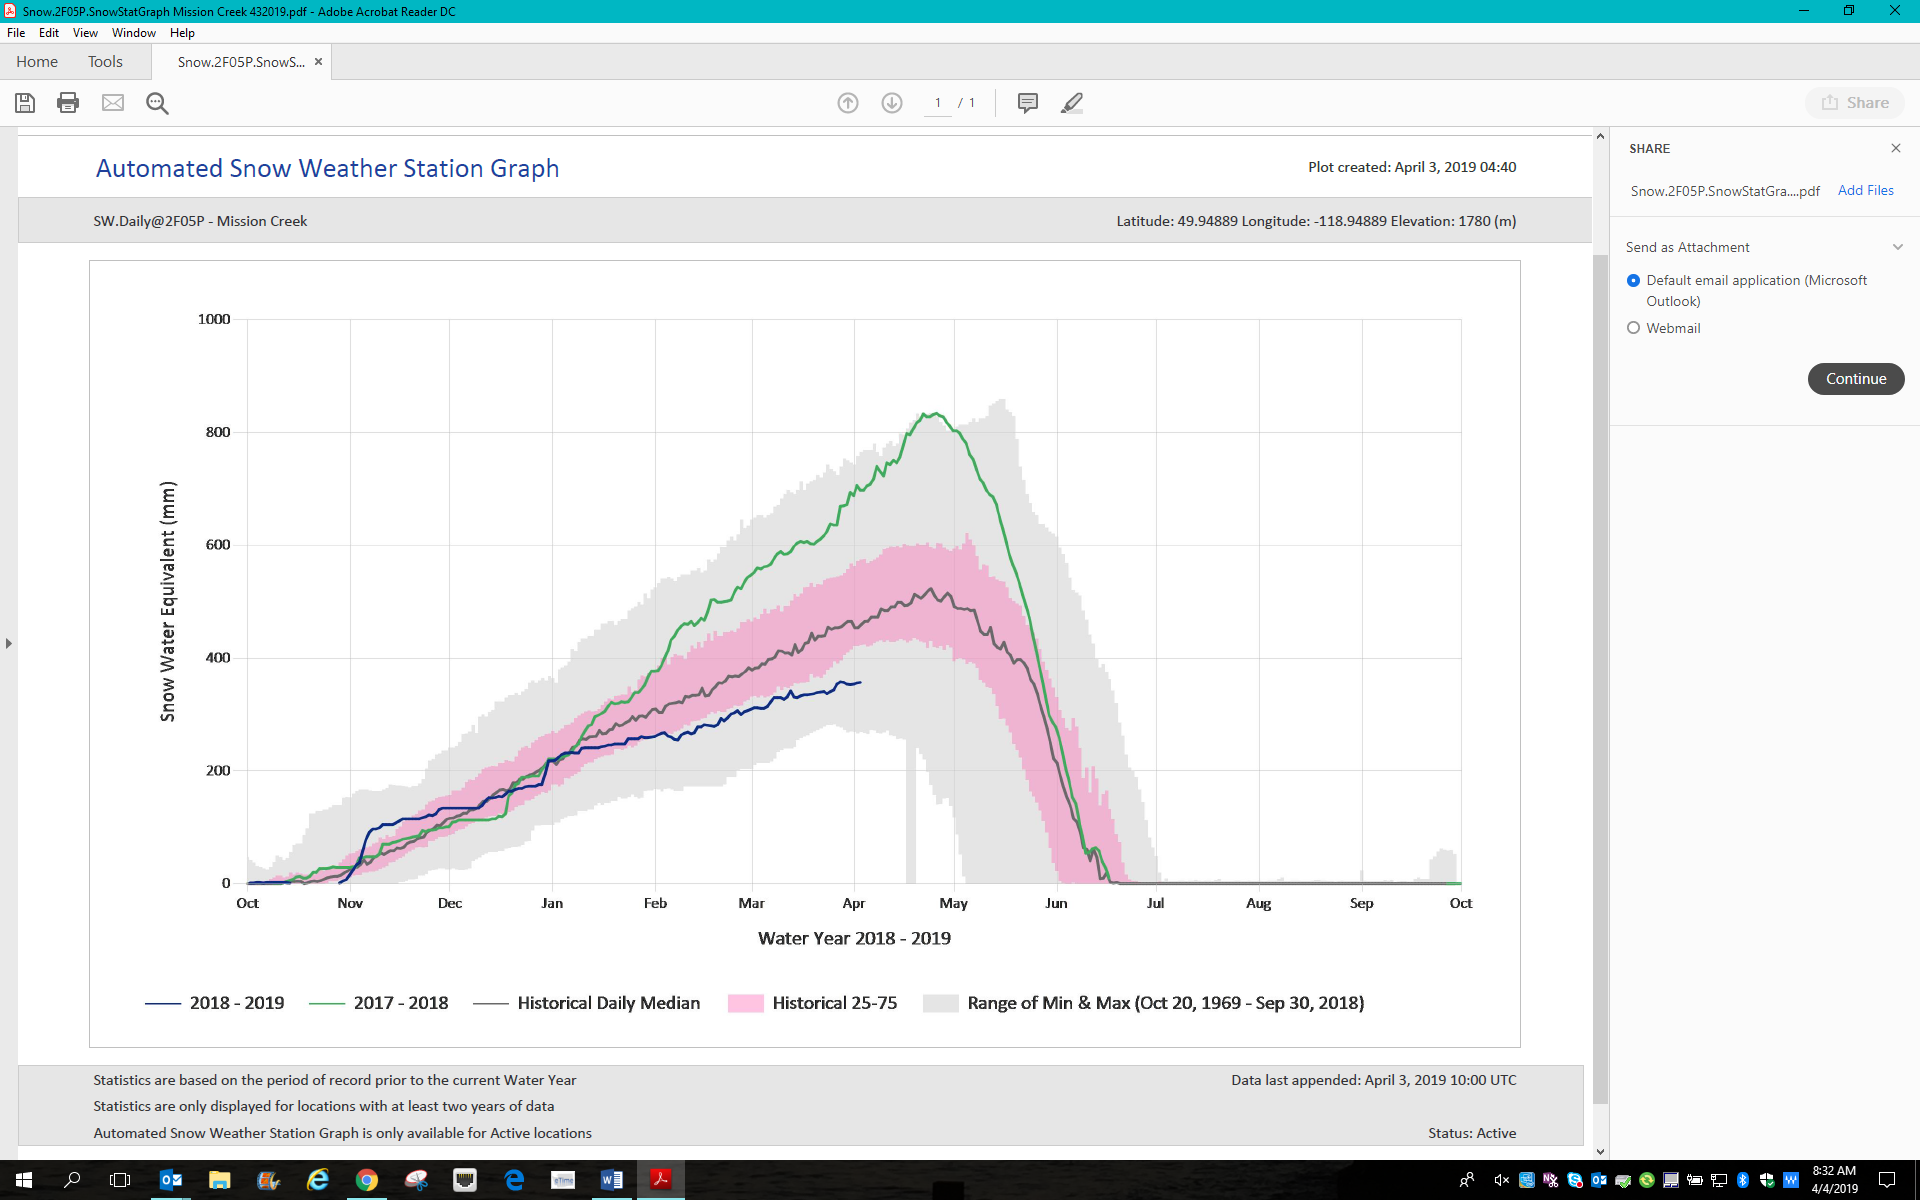Viewport: 1920px width, 1200px height.
Task: Click the Send by email envelope icon
Action: pos(113,103)
